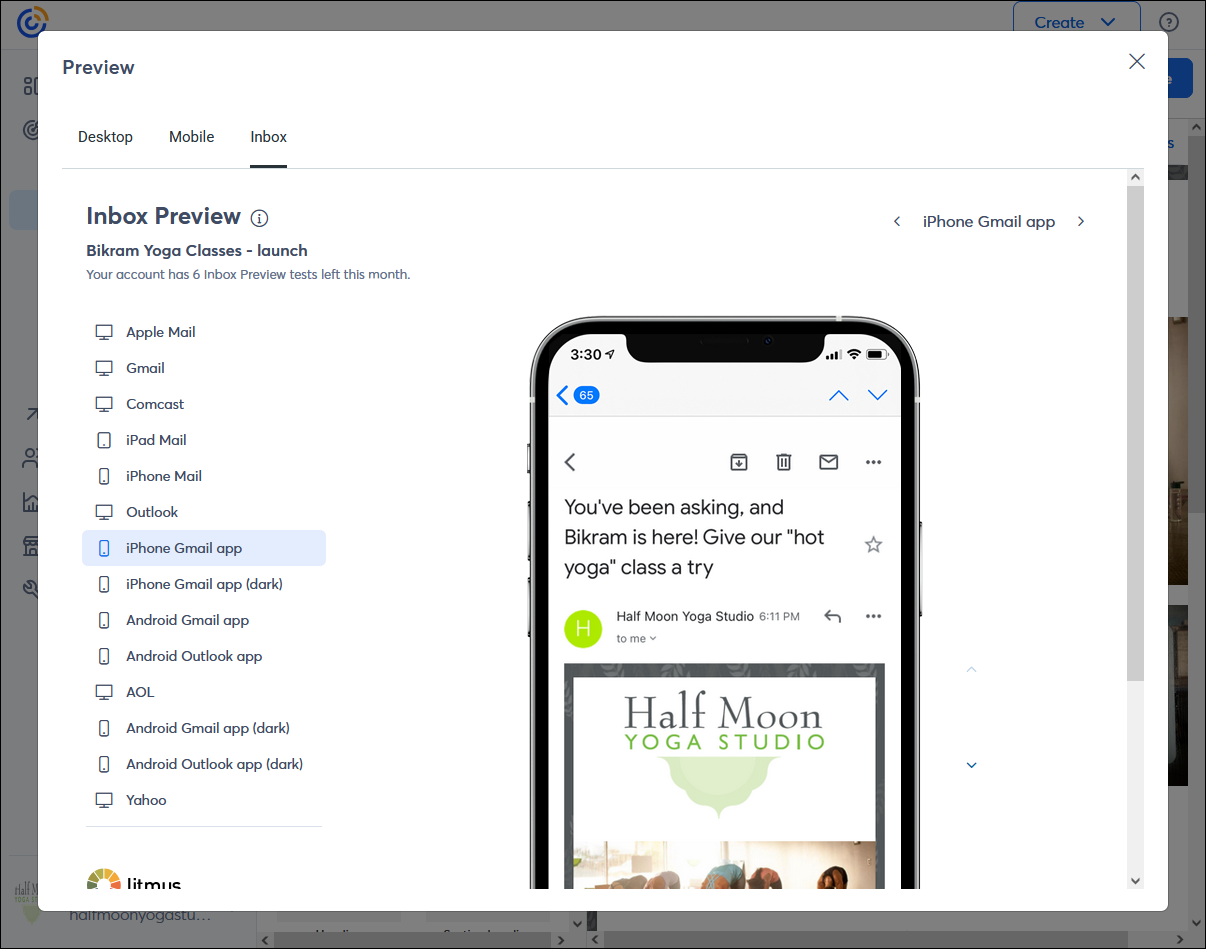
Task: Click the blue up arrow in the phone header
Action: (x=838, y=395)
